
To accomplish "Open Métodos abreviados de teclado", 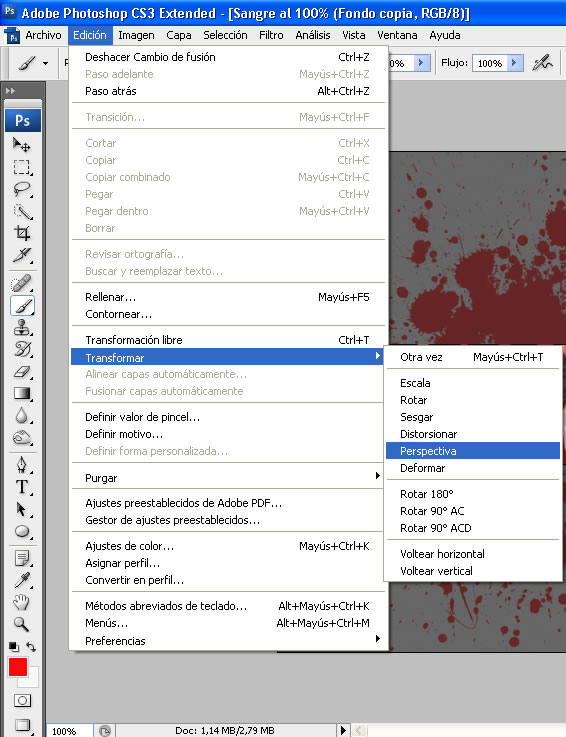I will click(228, 606).
